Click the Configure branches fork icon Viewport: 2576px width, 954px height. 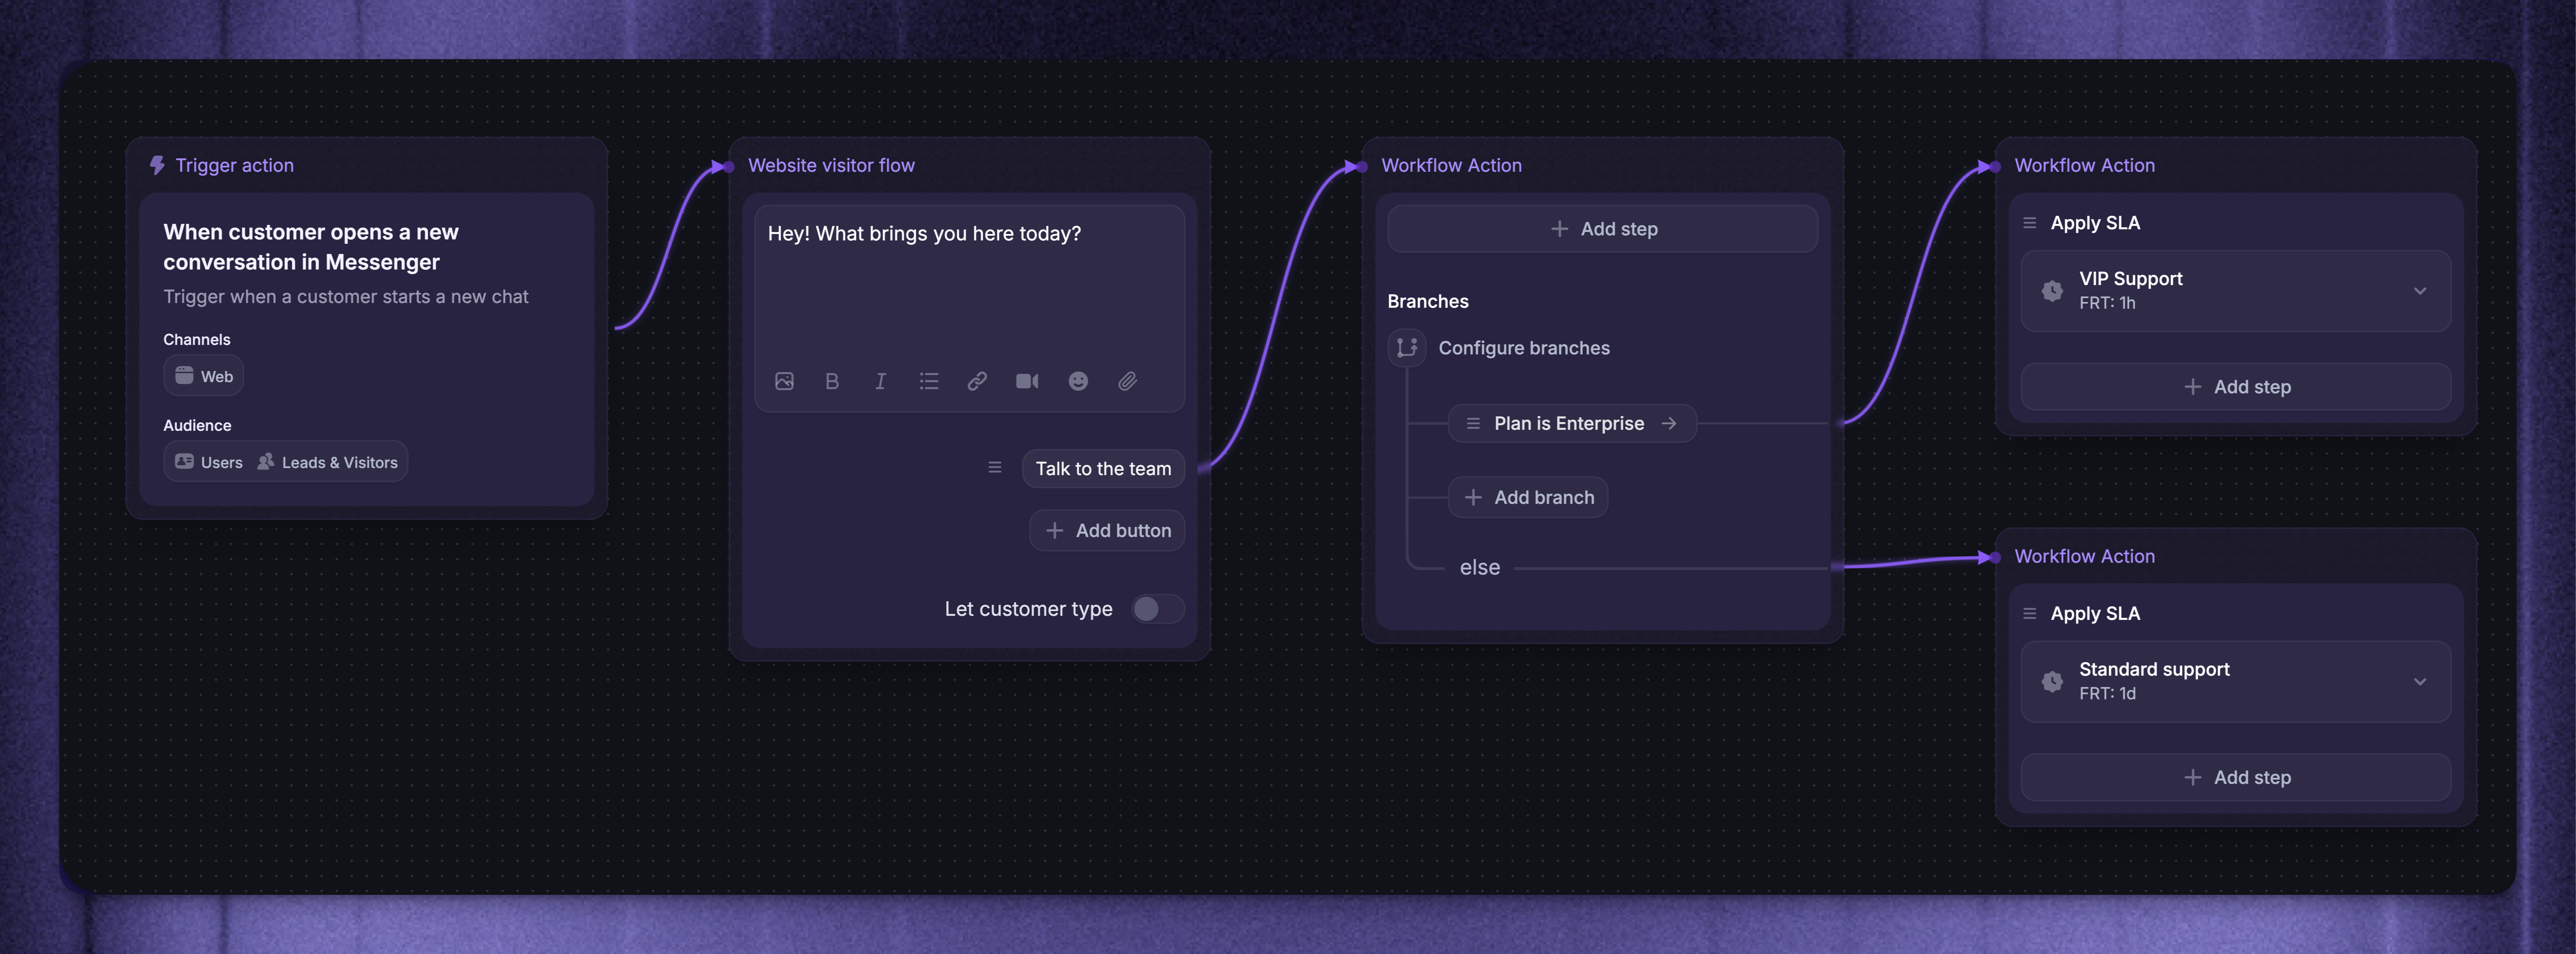pyautogui.click(x=1407, y=348)
